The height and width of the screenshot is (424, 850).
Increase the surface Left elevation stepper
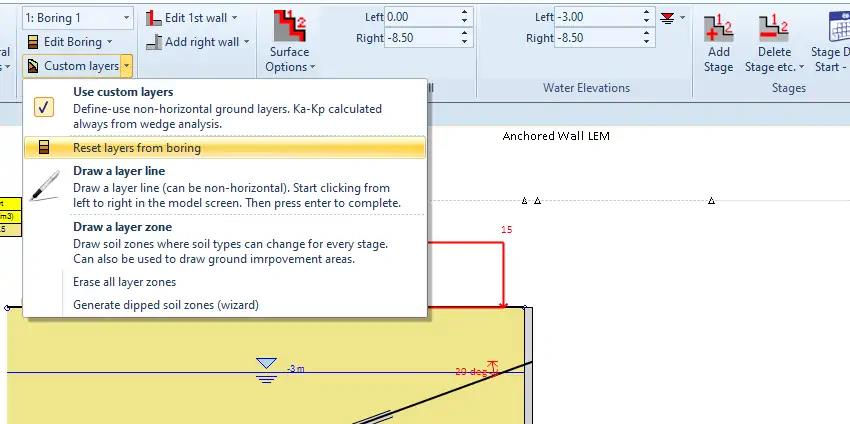(465, 12)
